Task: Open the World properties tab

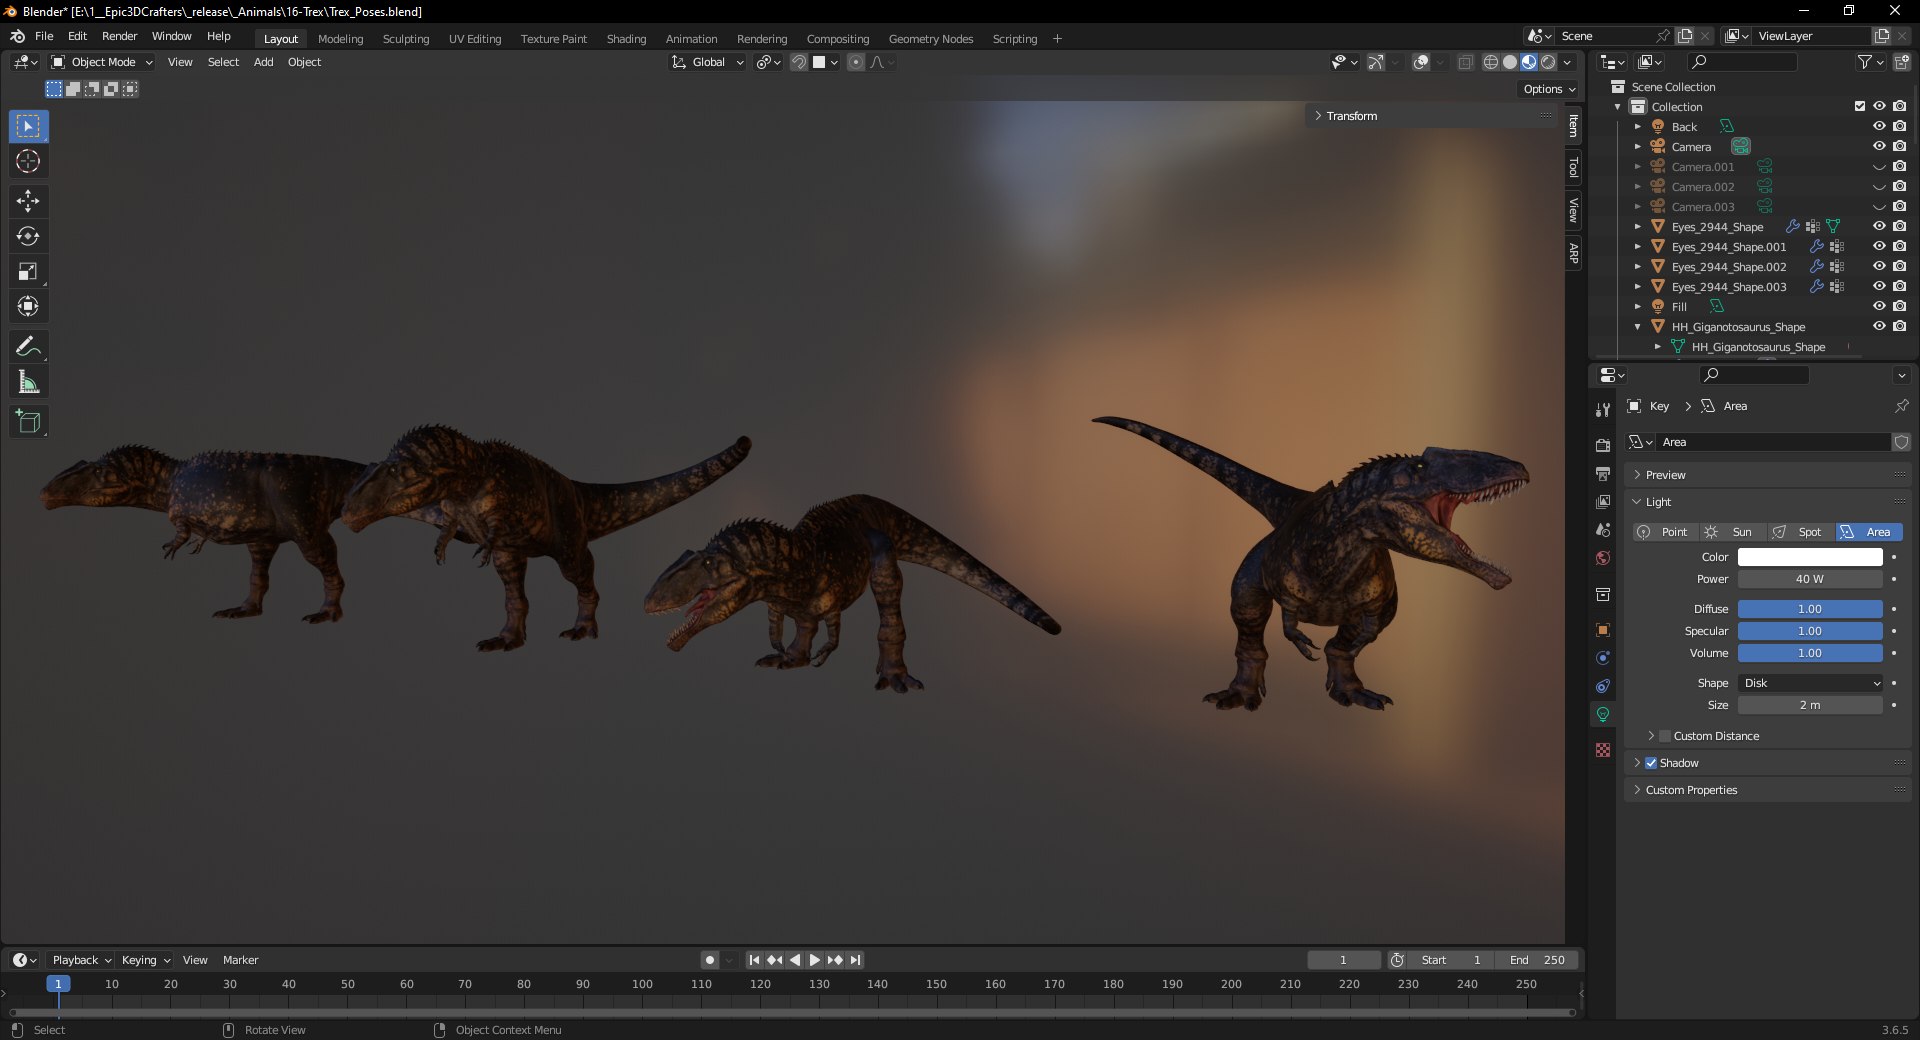Action: click(1603, 558)
